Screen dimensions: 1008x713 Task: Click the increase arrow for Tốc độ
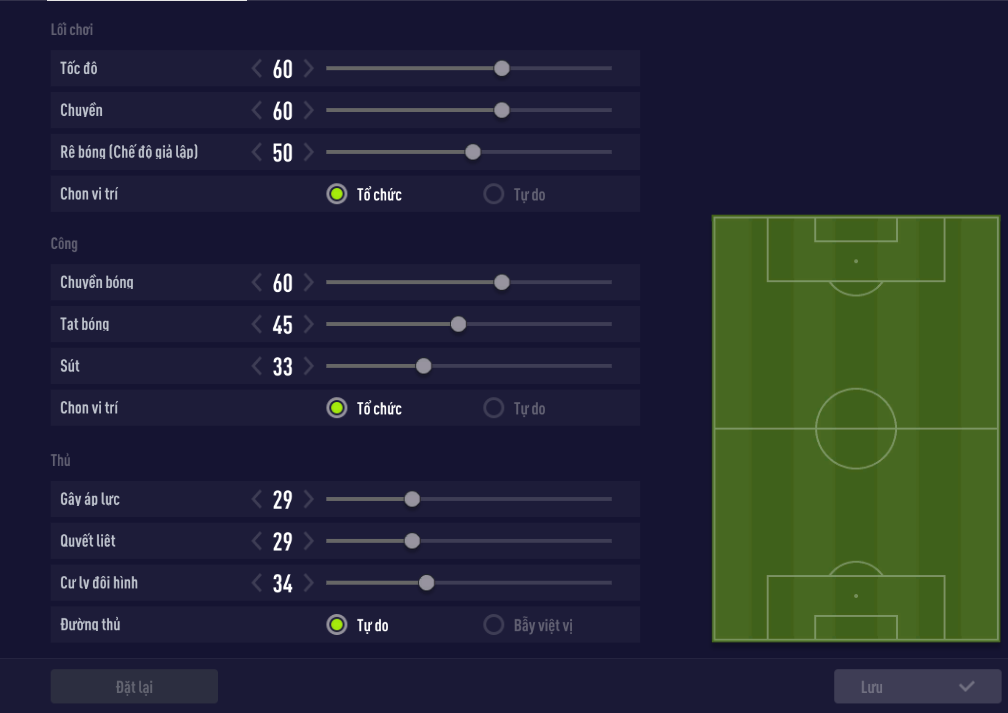coord(308,69)
